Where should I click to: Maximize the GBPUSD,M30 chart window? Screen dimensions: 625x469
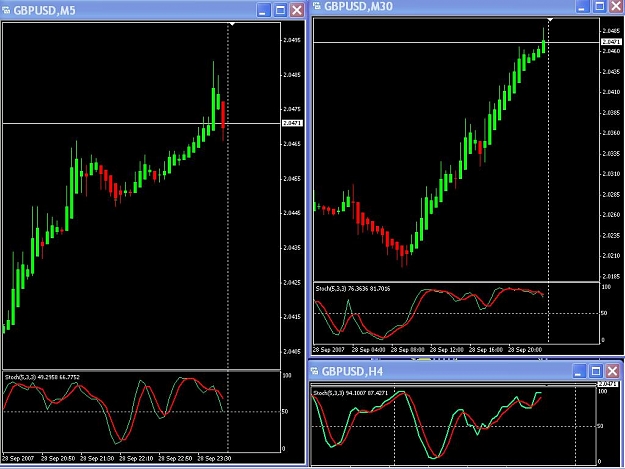click(600, 6)
